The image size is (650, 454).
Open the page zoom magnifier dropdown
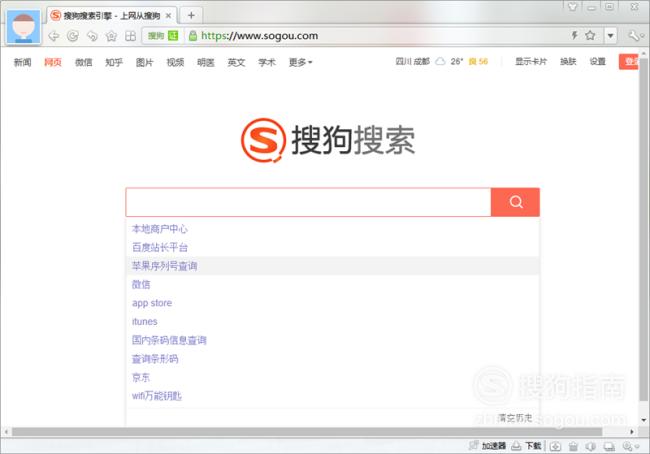[x=633, y=446]
